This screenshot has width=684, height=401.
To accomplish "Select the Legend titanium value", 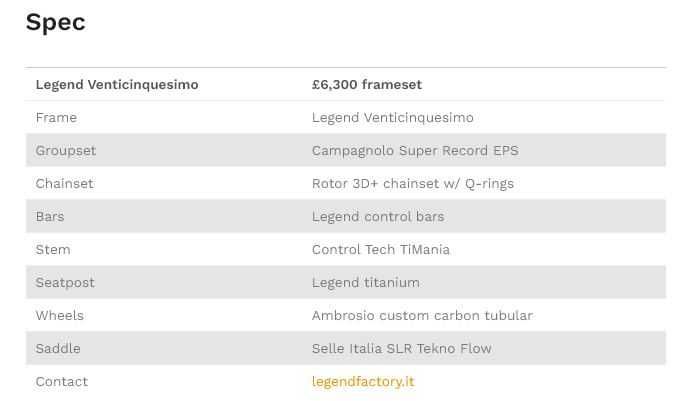I will 366,283.
